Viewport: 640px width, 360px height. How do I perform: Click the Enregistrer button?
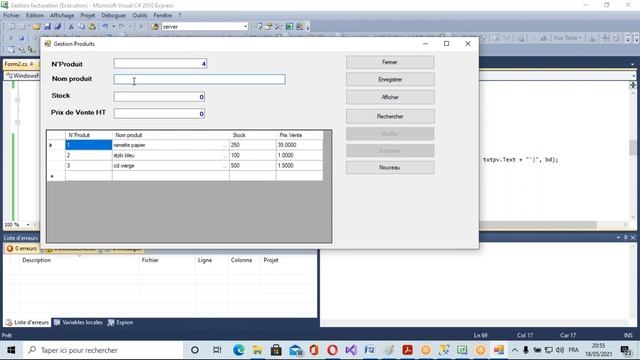[x=390, y=80]
